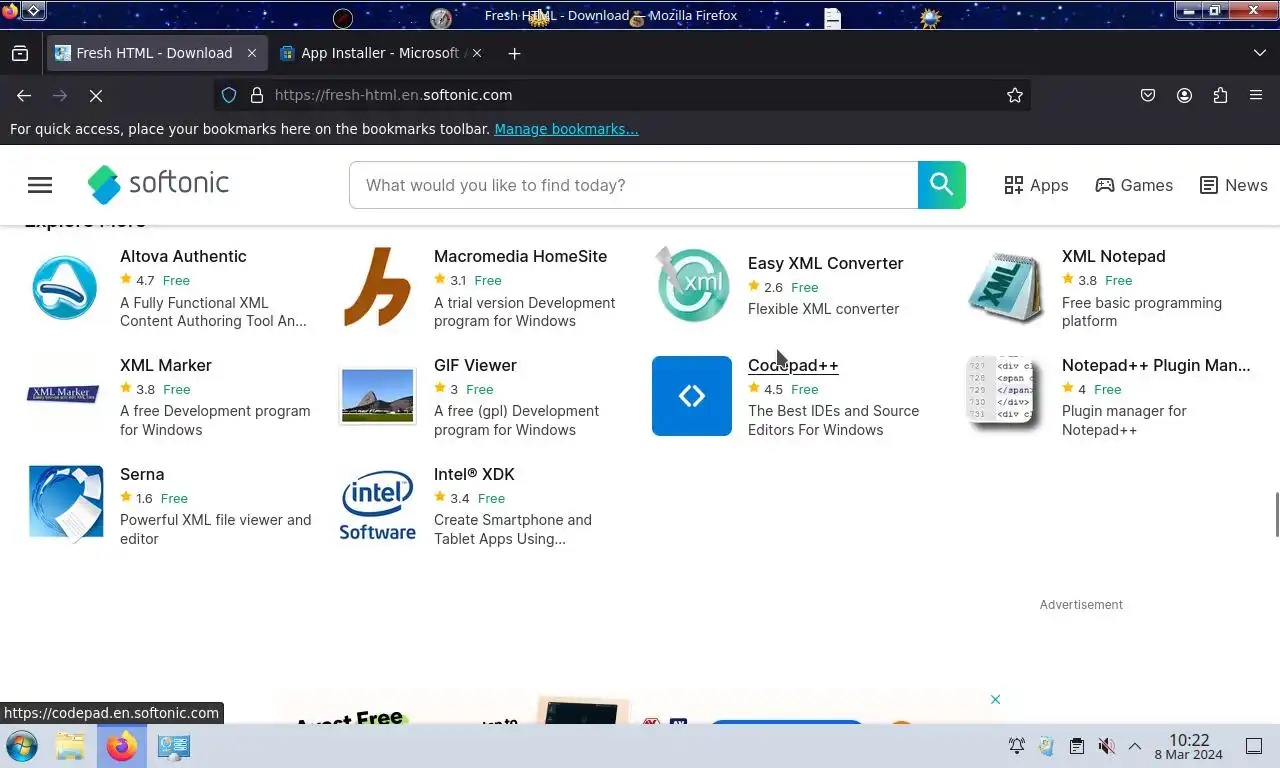Close the bottom advertisement banner
This screenshot has height=768, width=1280.
pos(995,699)
